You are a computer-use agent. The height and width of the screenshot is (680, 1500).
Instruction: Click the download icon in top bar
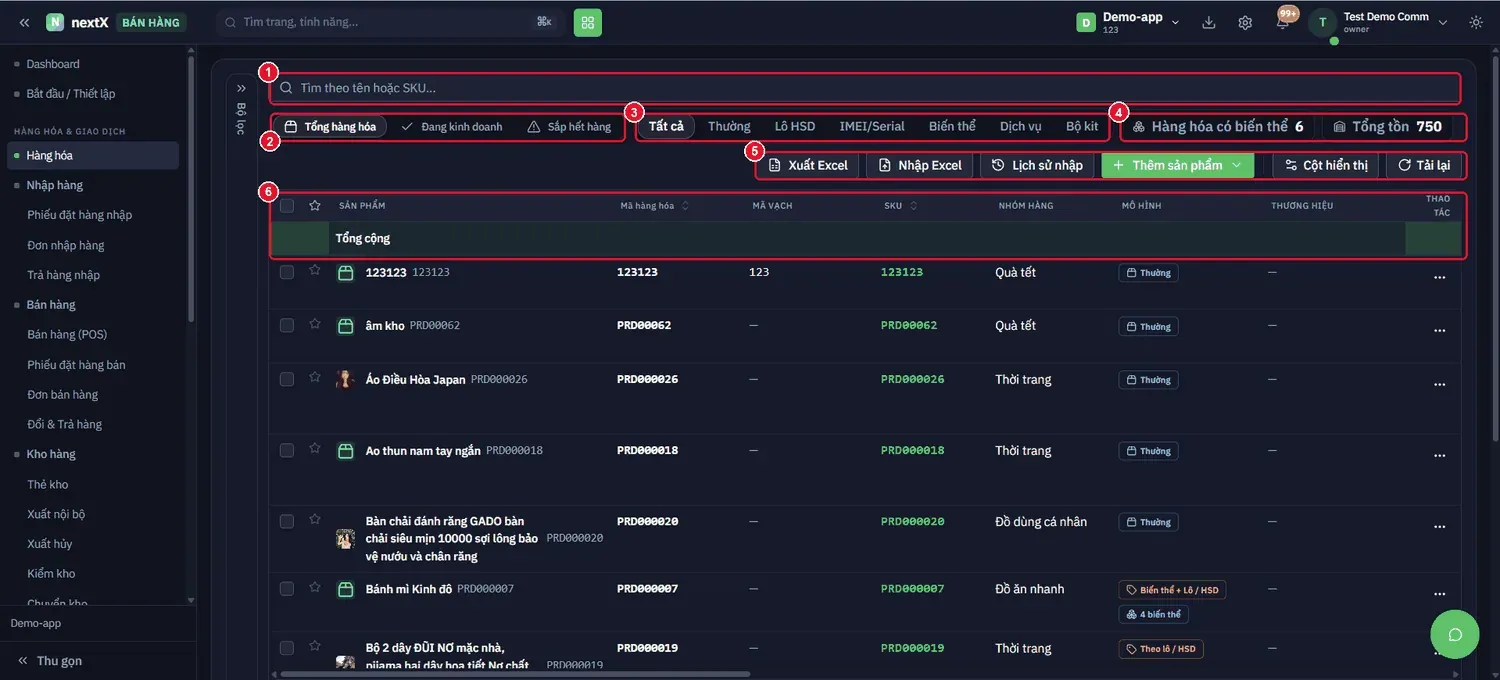click(x=1209, y=22)
